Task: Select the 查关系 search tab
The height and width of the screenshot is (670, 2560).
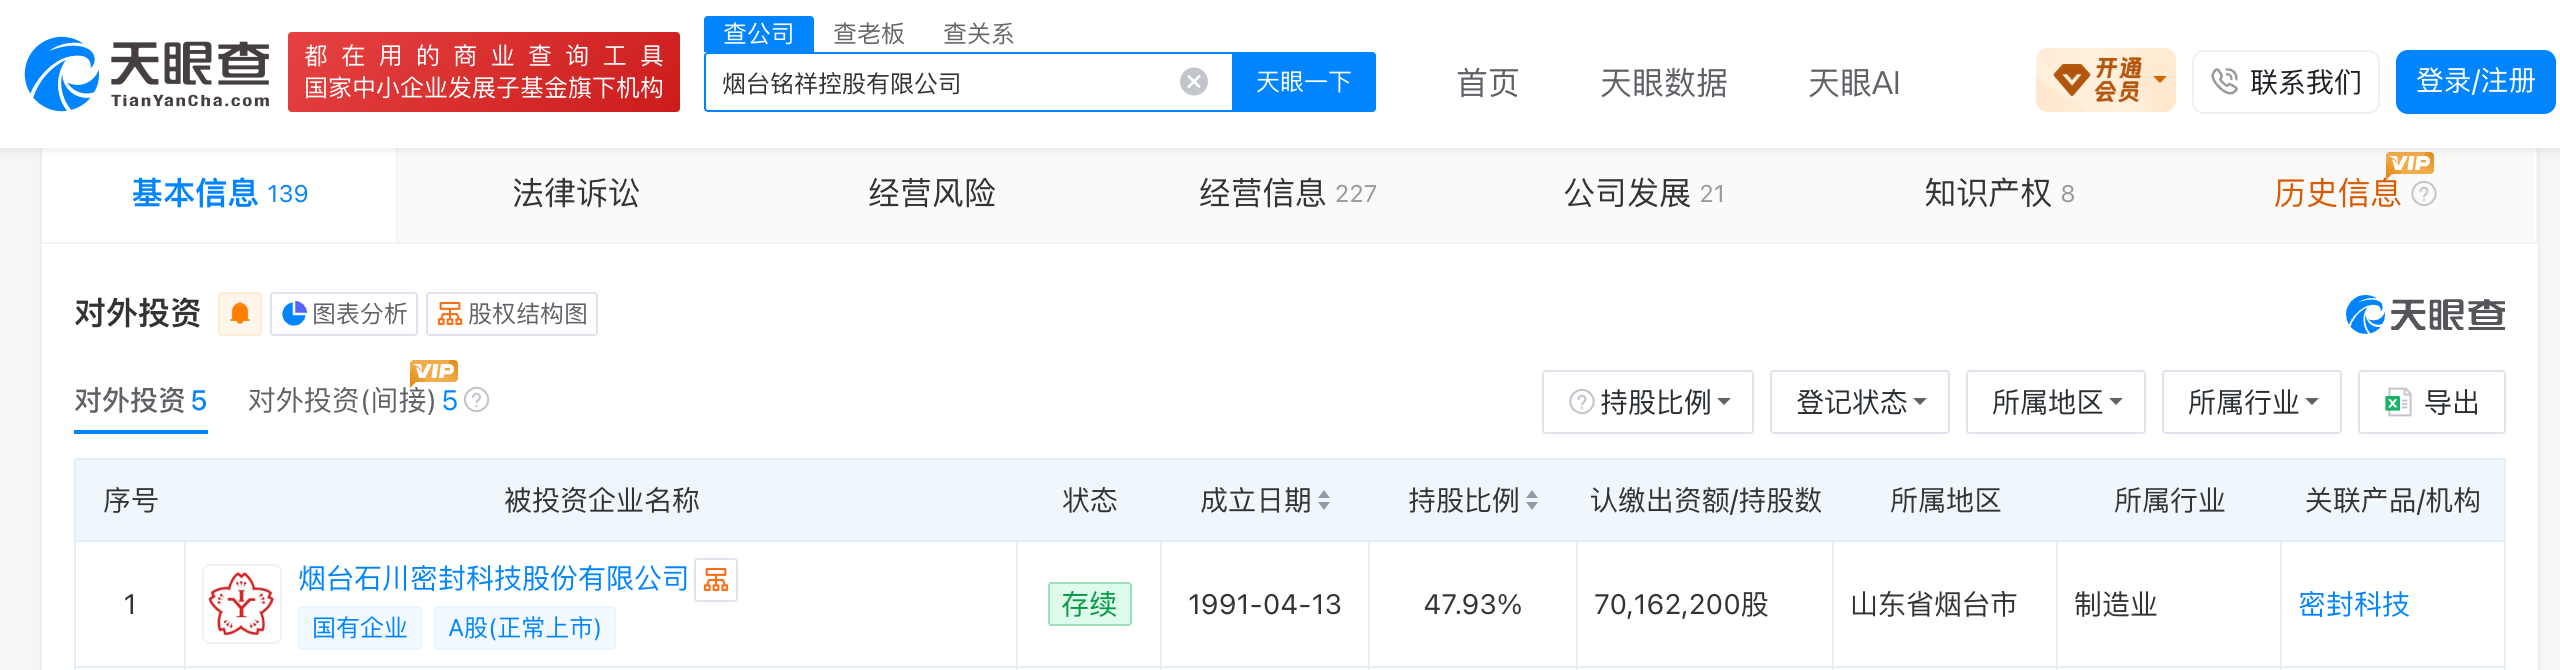Action: 979,34
